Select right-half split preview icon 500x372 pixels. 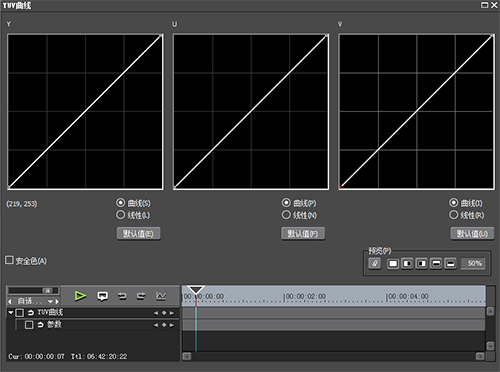[422, 264]
